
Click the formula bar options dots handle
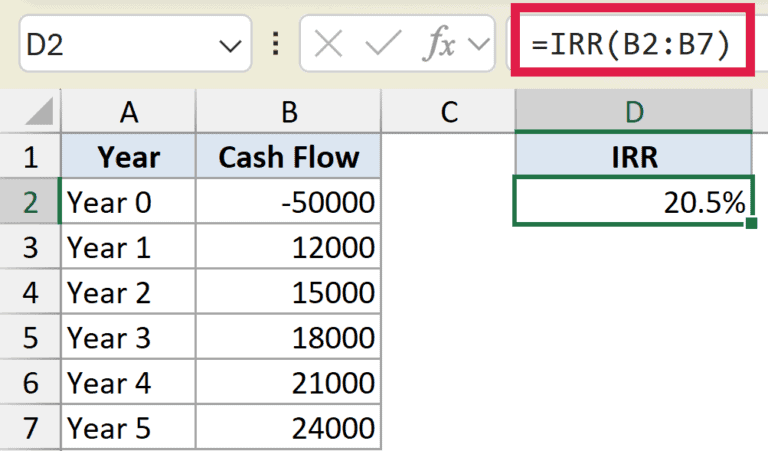point(276,44)
